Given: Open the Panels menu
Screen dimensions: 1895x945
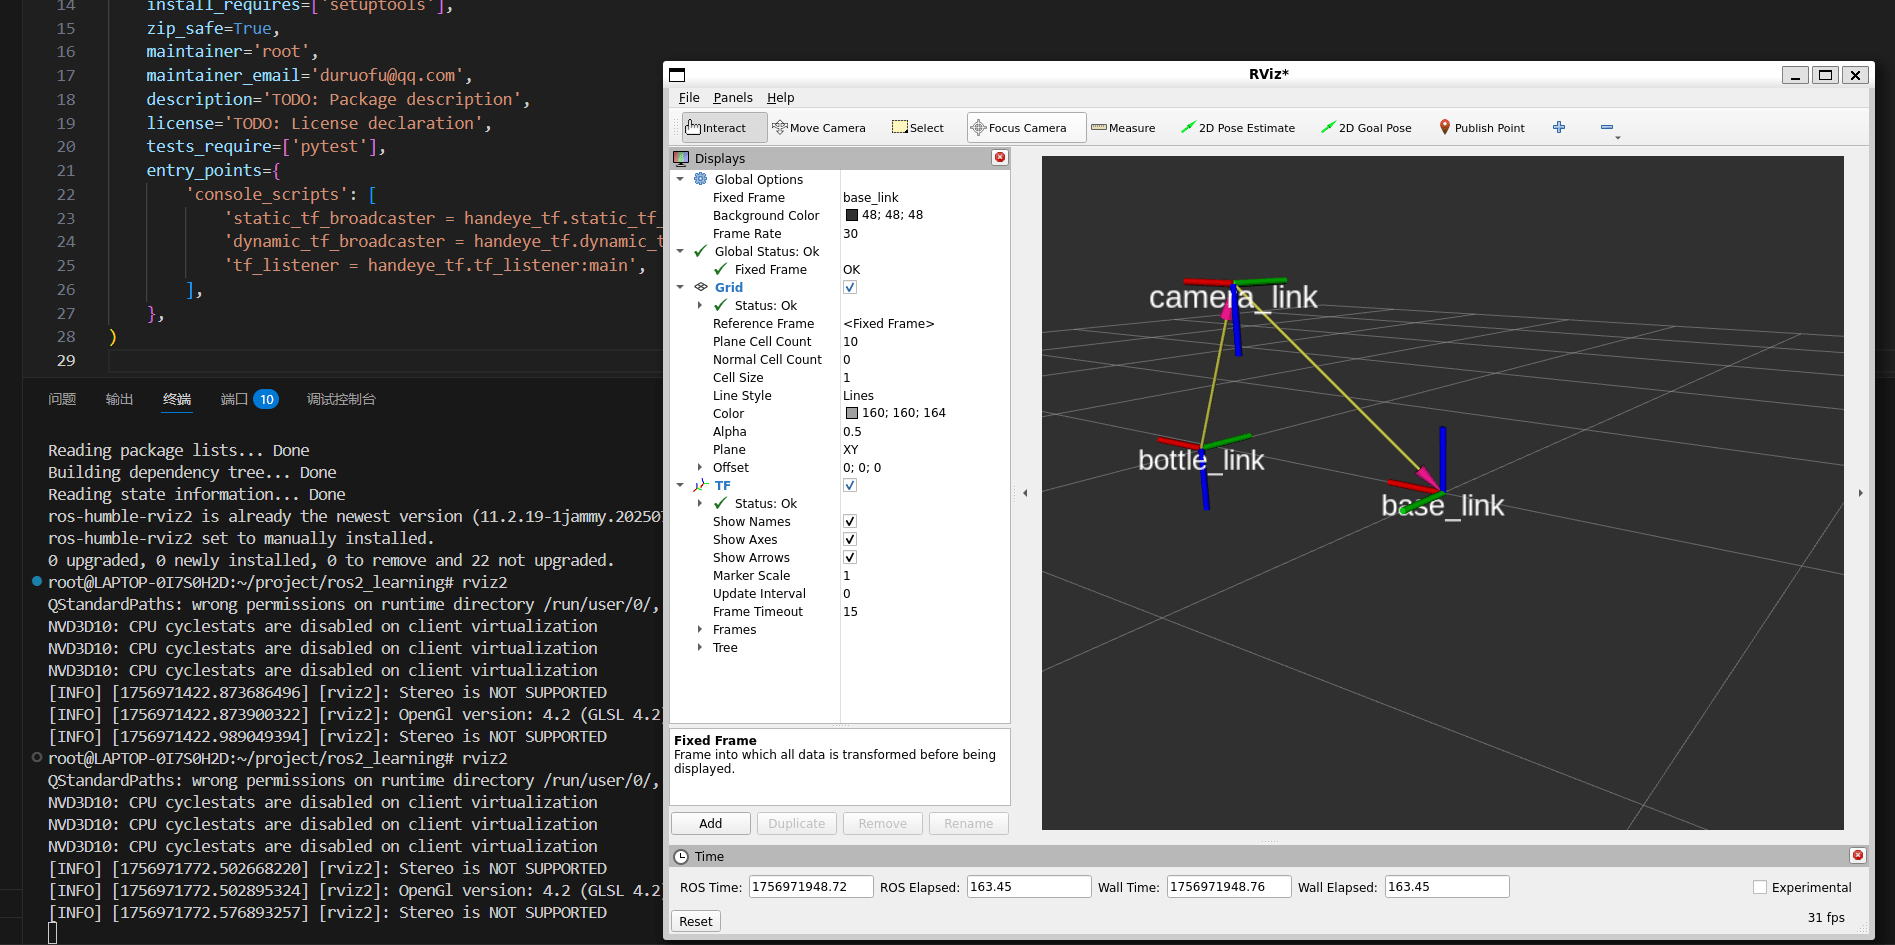Looking at the screenshot, I should point(732,98).
